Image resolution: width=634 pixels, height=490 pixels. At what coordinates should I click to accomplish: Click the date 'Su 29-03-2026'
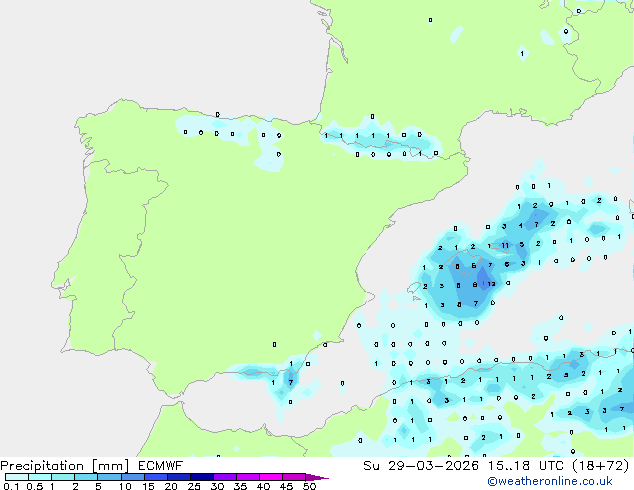pos(421,466)
